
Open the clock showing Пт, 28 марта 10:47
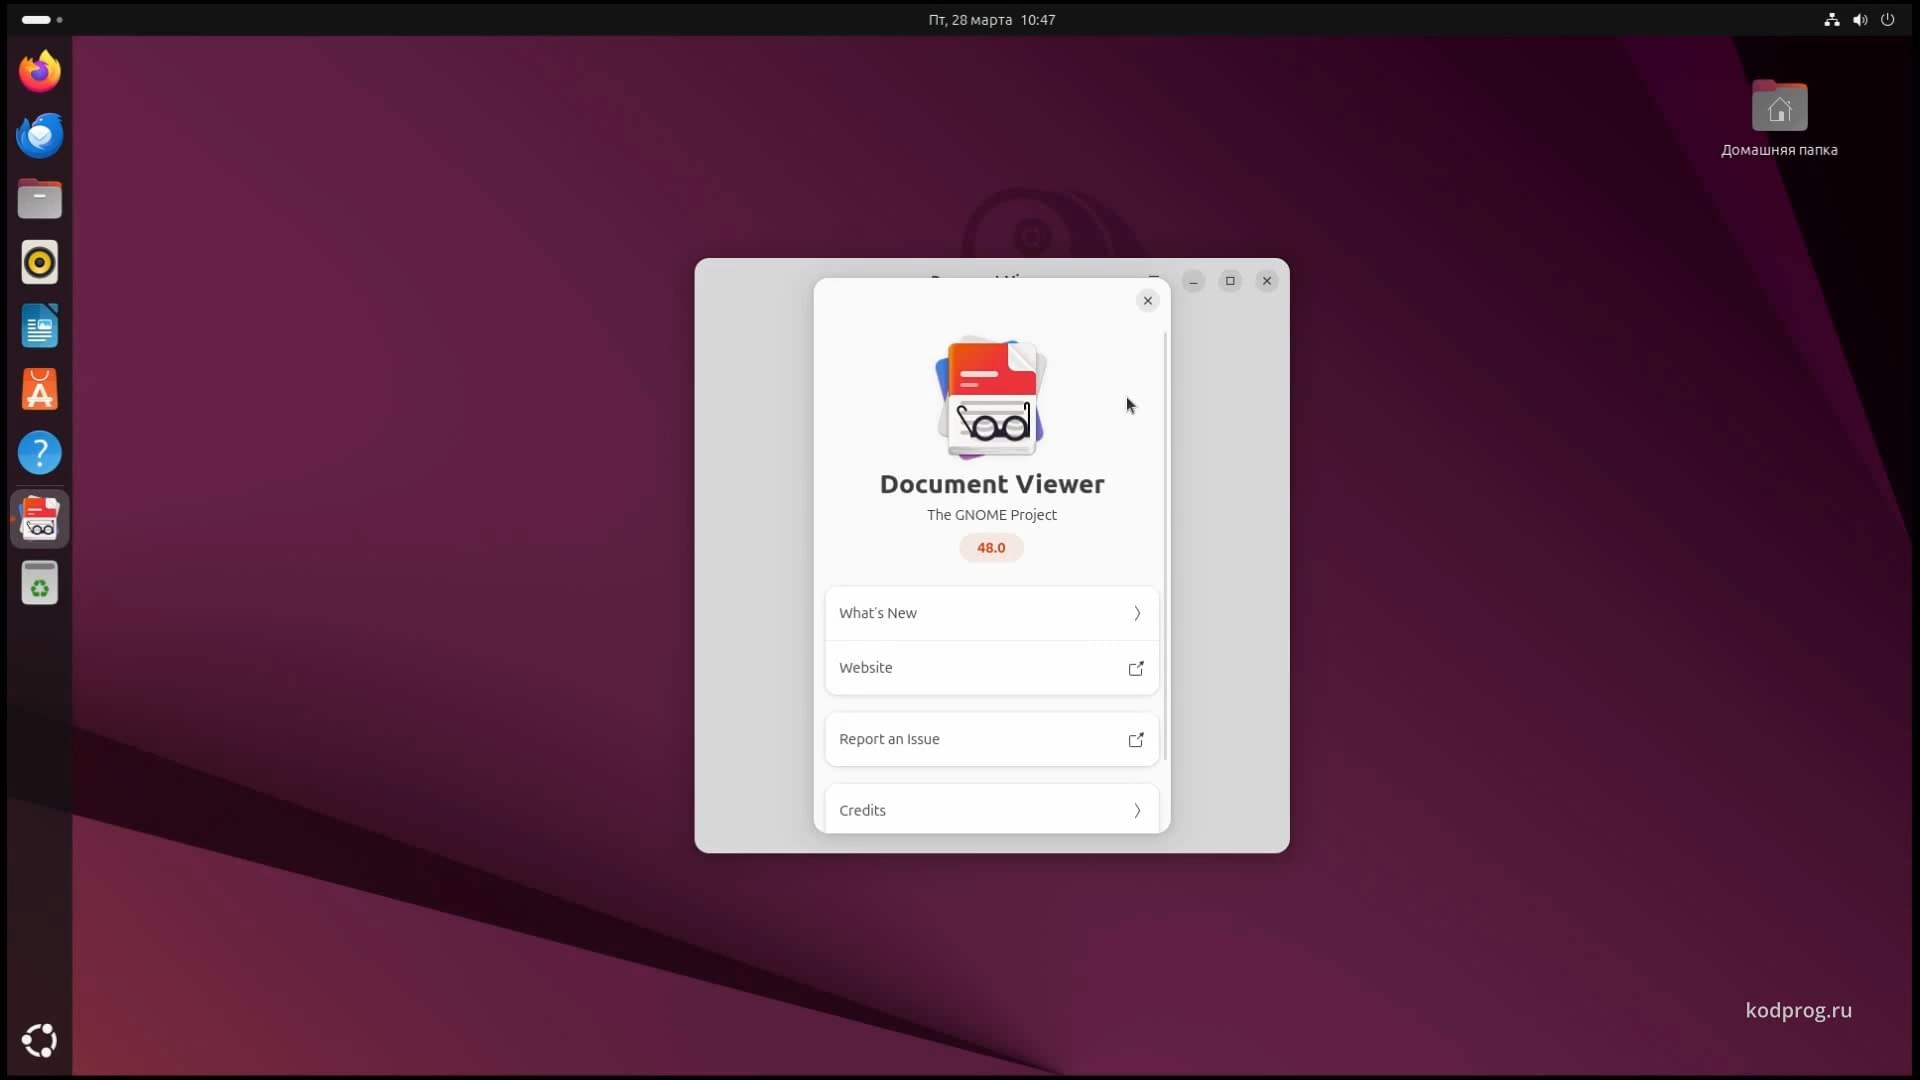(991, 19)
